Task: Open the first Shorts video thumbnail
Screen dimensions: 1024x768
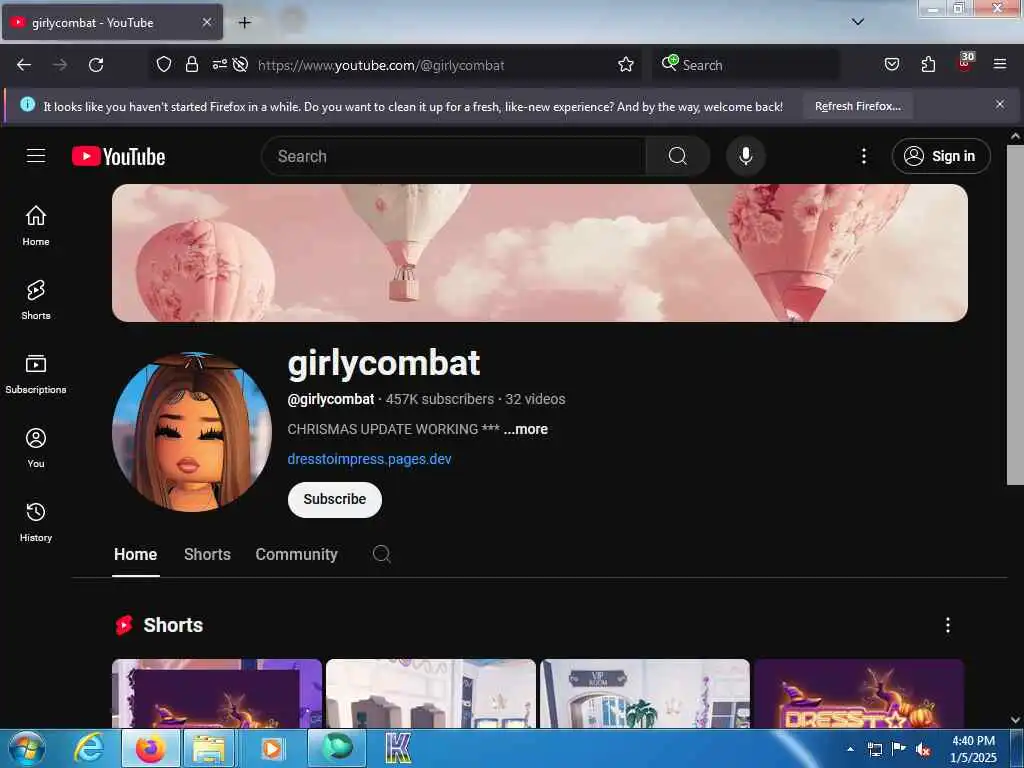Action: click(217, 694)
